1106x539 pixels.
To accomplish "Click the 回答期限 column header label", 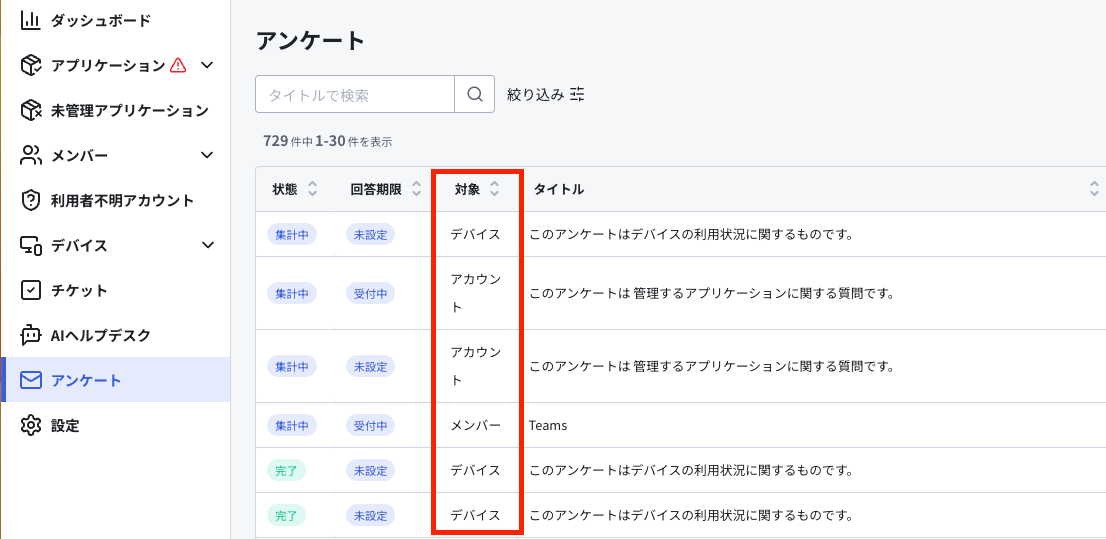I will tap(376, 189).
